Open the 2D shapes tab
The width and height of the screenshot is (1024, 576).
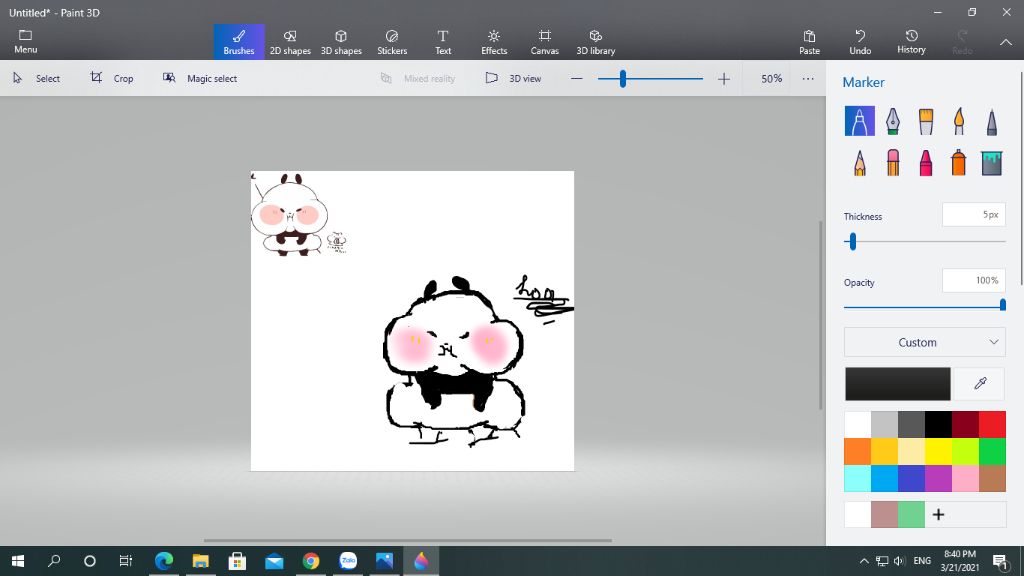click(290, 42)
